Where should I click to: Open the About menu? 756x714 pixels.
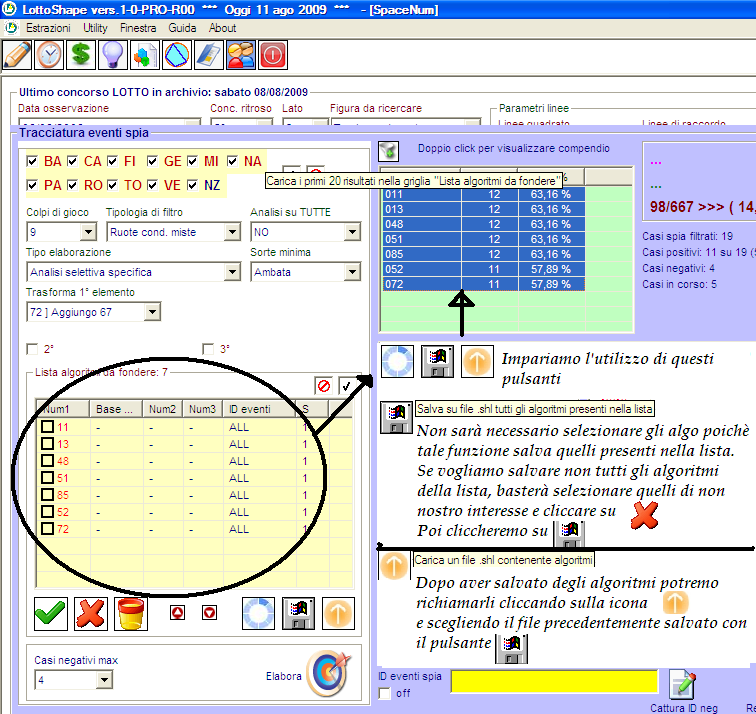coord(222,28)
